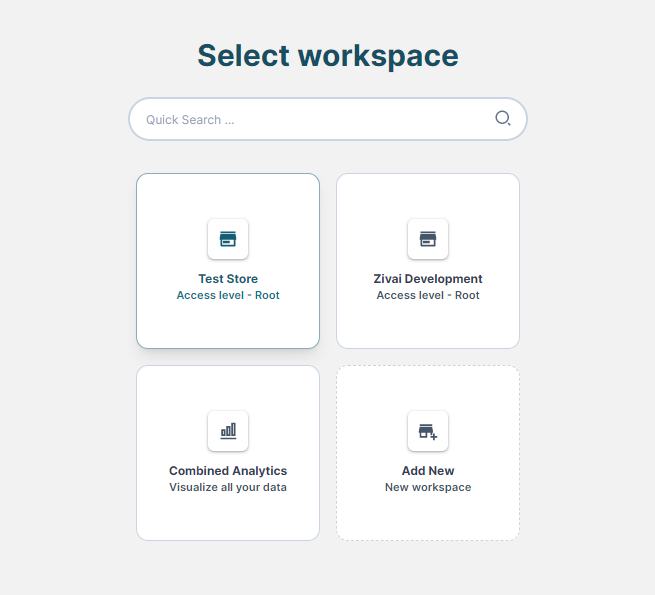This screenshot has height=595, width=655.
Task: Click the Test Store storefront icon
Action: [x=228, y=239]
